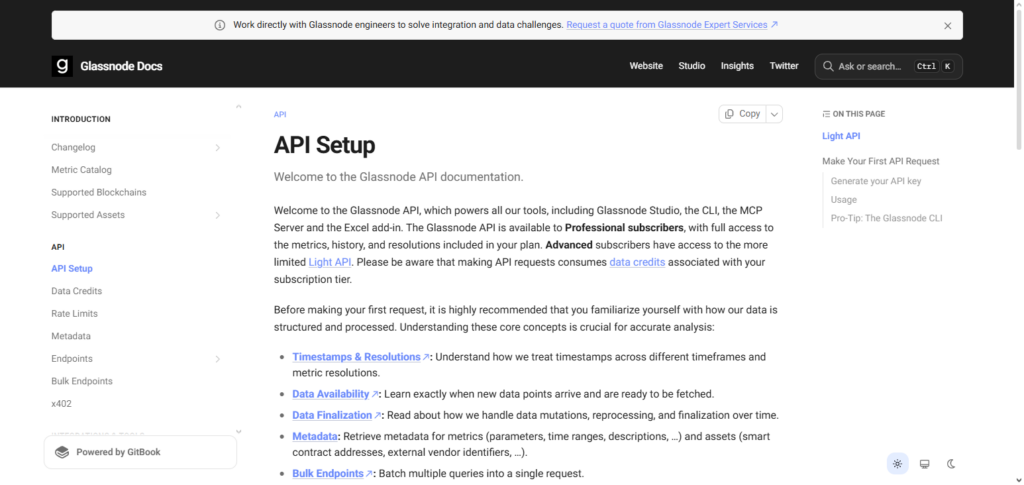Image resolution: width=1024 pixels, height=485 pixels.
Task: Click the On This Page list icon
Action: coord(826,114)
